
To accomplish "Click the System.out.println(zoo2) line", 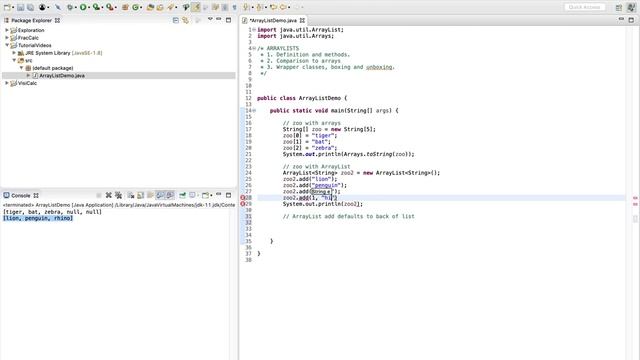I will click(x=322, y=204).
